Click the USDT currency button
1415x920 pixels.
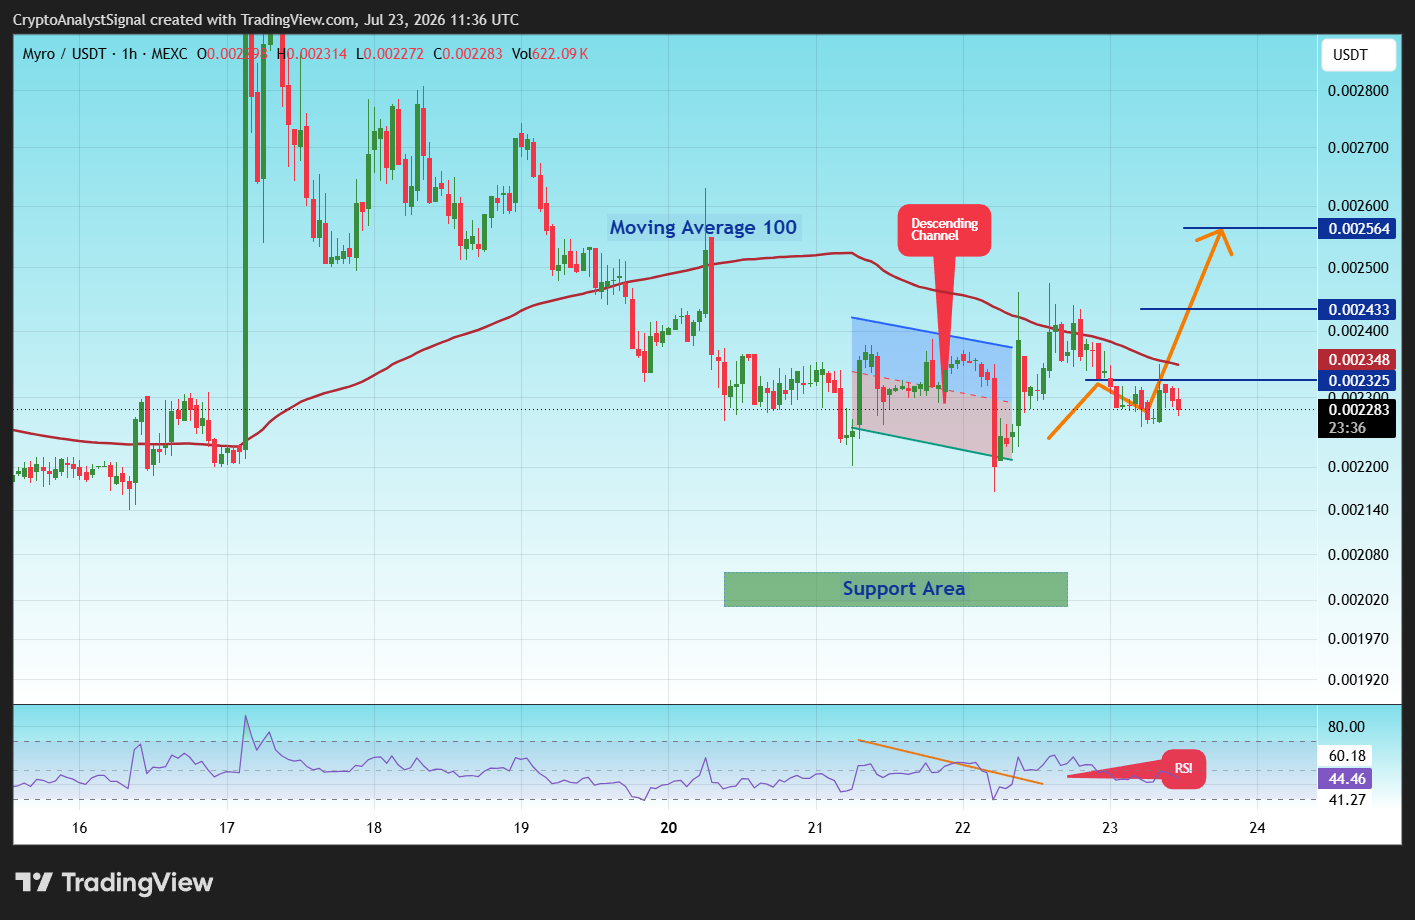coord(1357,55)
